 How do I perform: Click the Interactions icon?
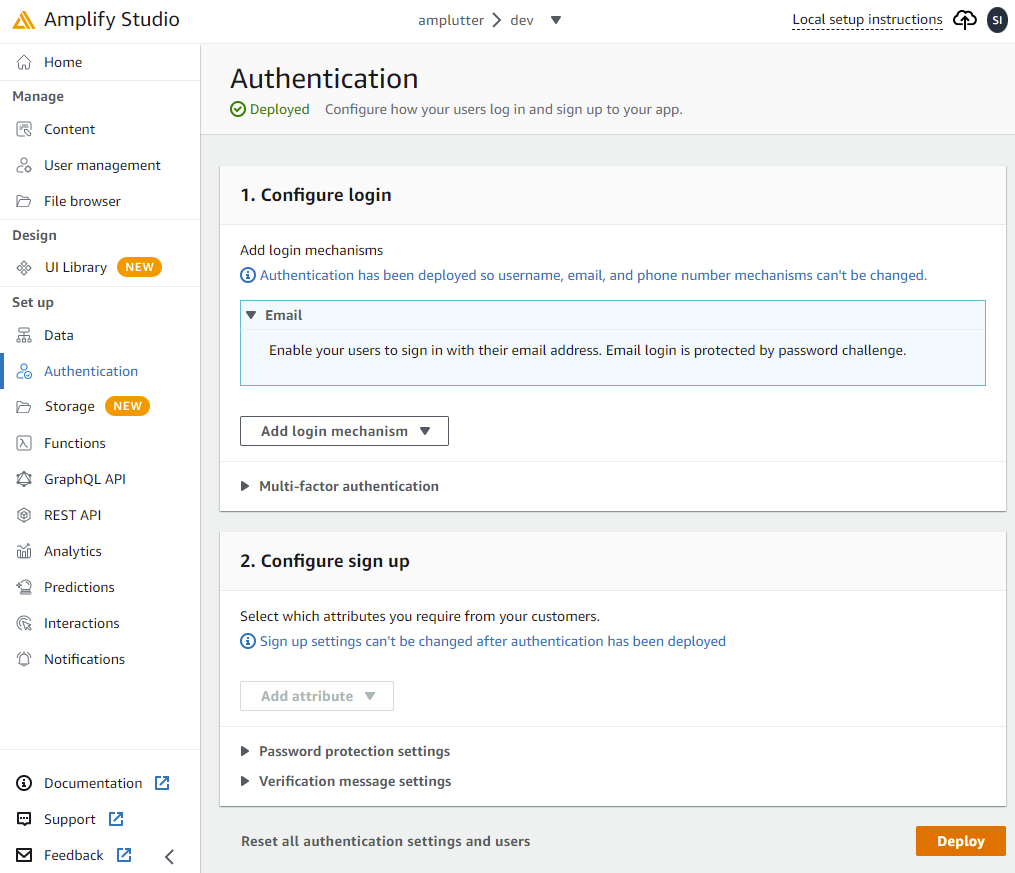coord(24,623)
